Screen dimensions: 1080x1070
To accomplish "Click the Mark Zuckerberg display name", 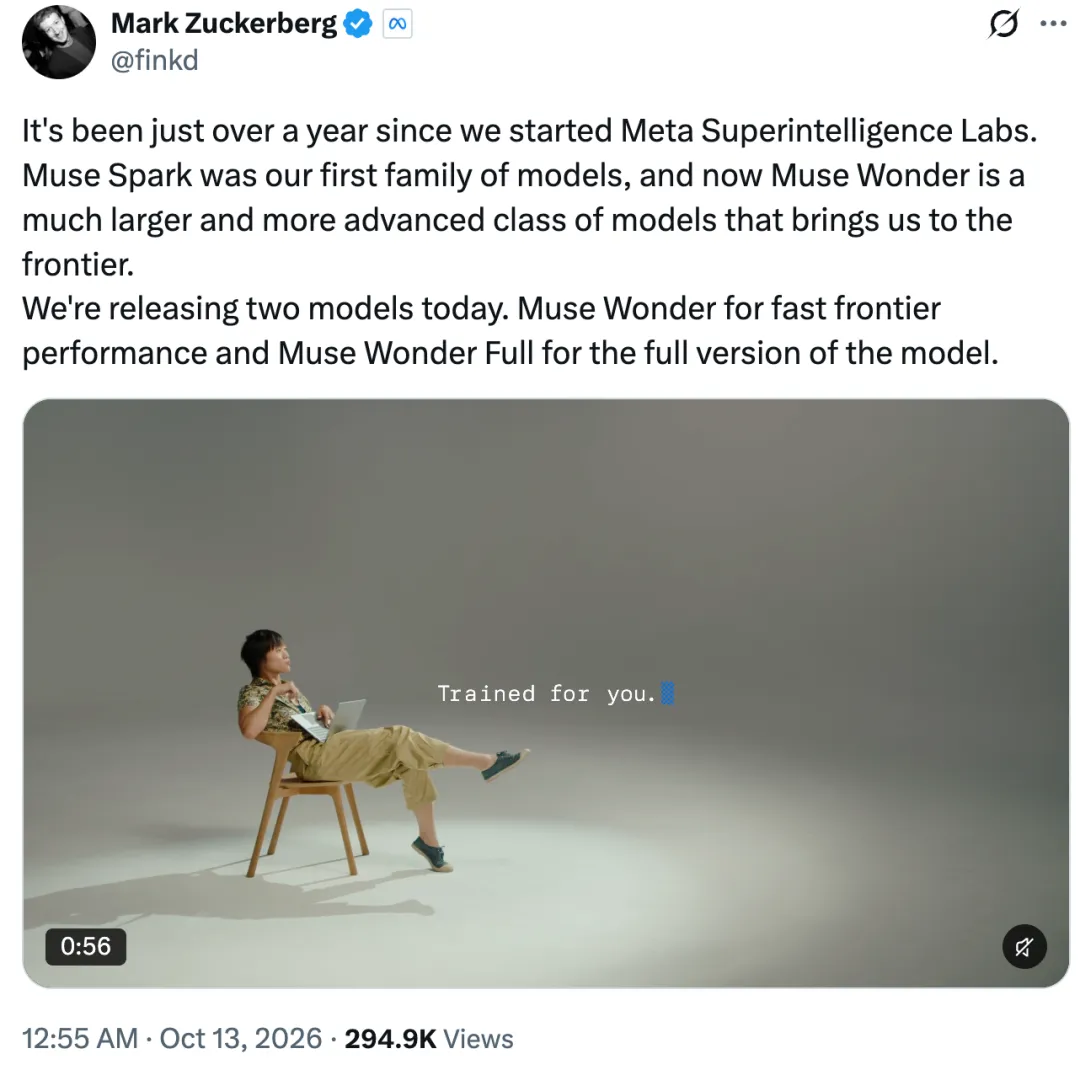I will pyautogui.click(x=224, y=23).
